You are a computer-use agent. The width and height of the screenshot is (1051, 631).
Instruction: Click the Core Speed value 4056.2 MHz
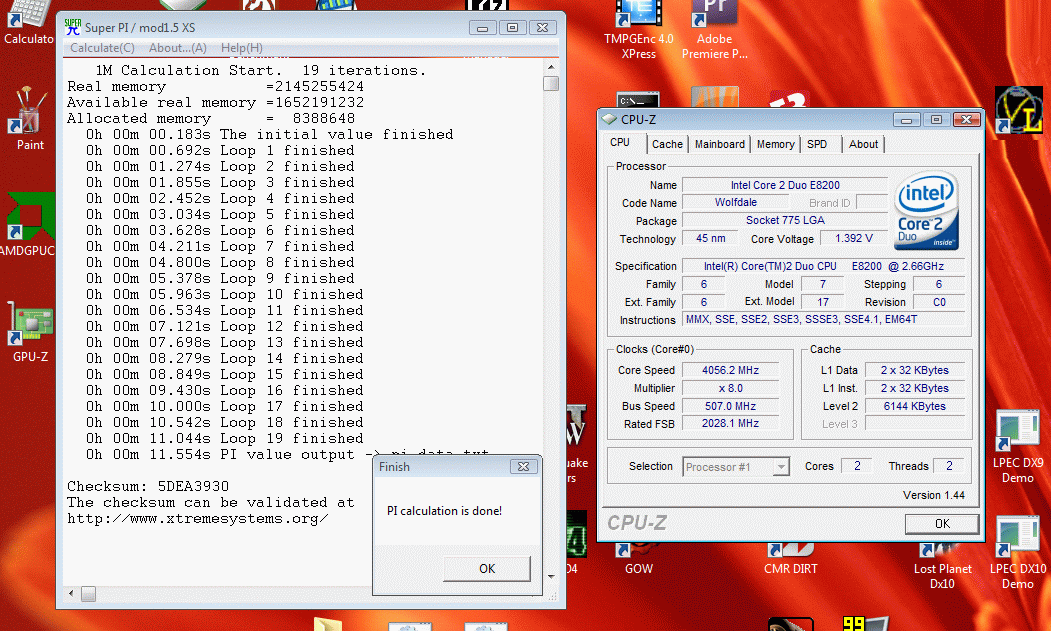click(731, 370)
